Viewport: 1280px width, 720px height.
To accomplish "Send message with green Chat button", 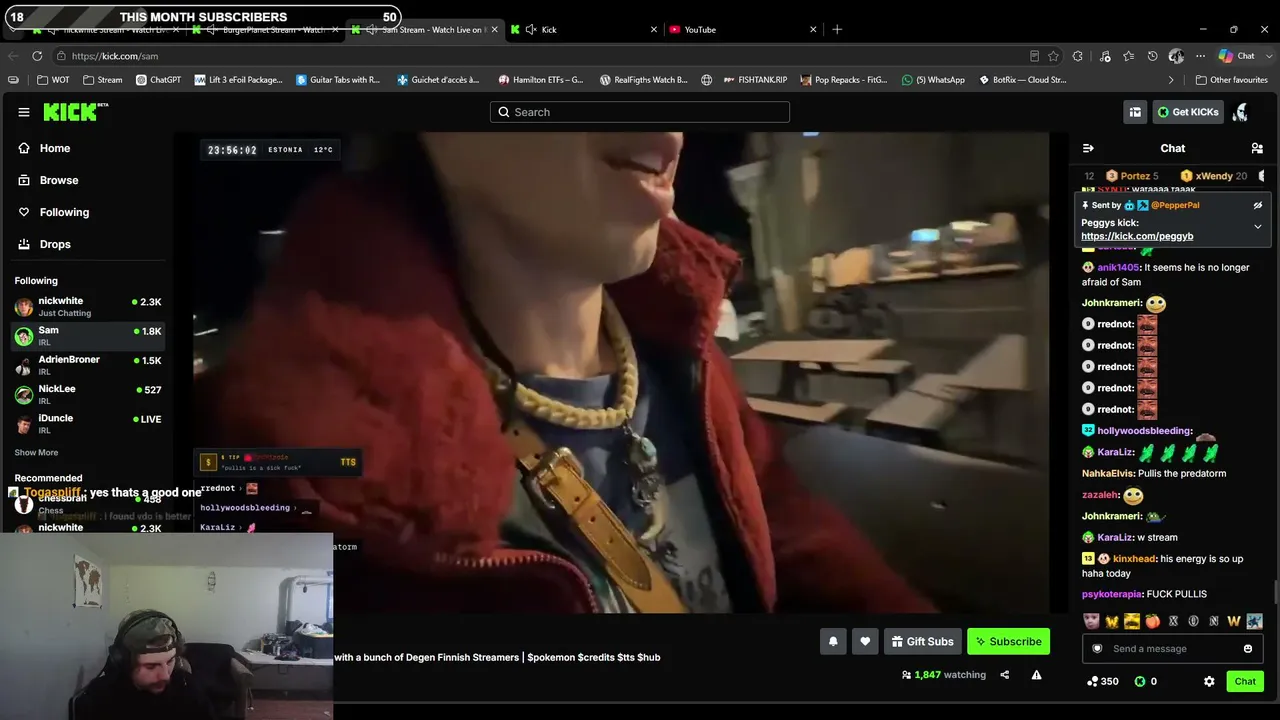I will 1245,681.
